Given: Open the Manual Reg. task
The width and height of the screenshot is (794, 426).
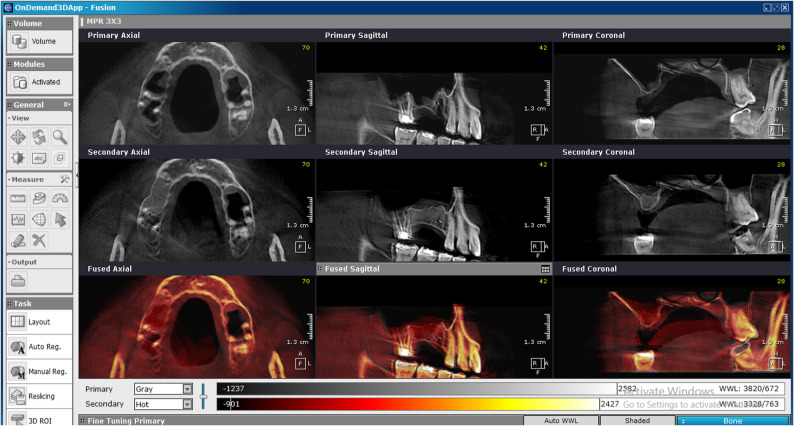Looking at the screenshot, I should [39, 372].
